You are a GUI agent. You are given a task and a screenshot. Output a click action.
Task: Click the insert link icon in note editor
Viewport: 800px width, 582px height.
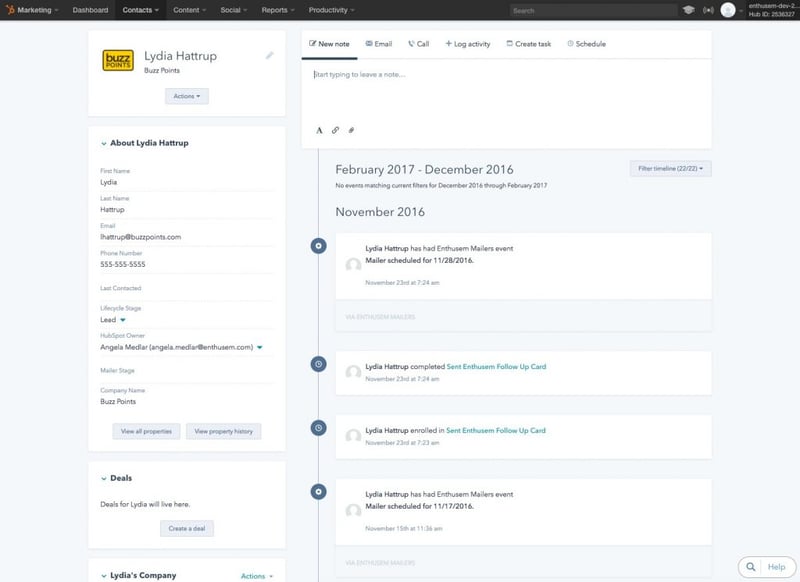coord(335,130)
